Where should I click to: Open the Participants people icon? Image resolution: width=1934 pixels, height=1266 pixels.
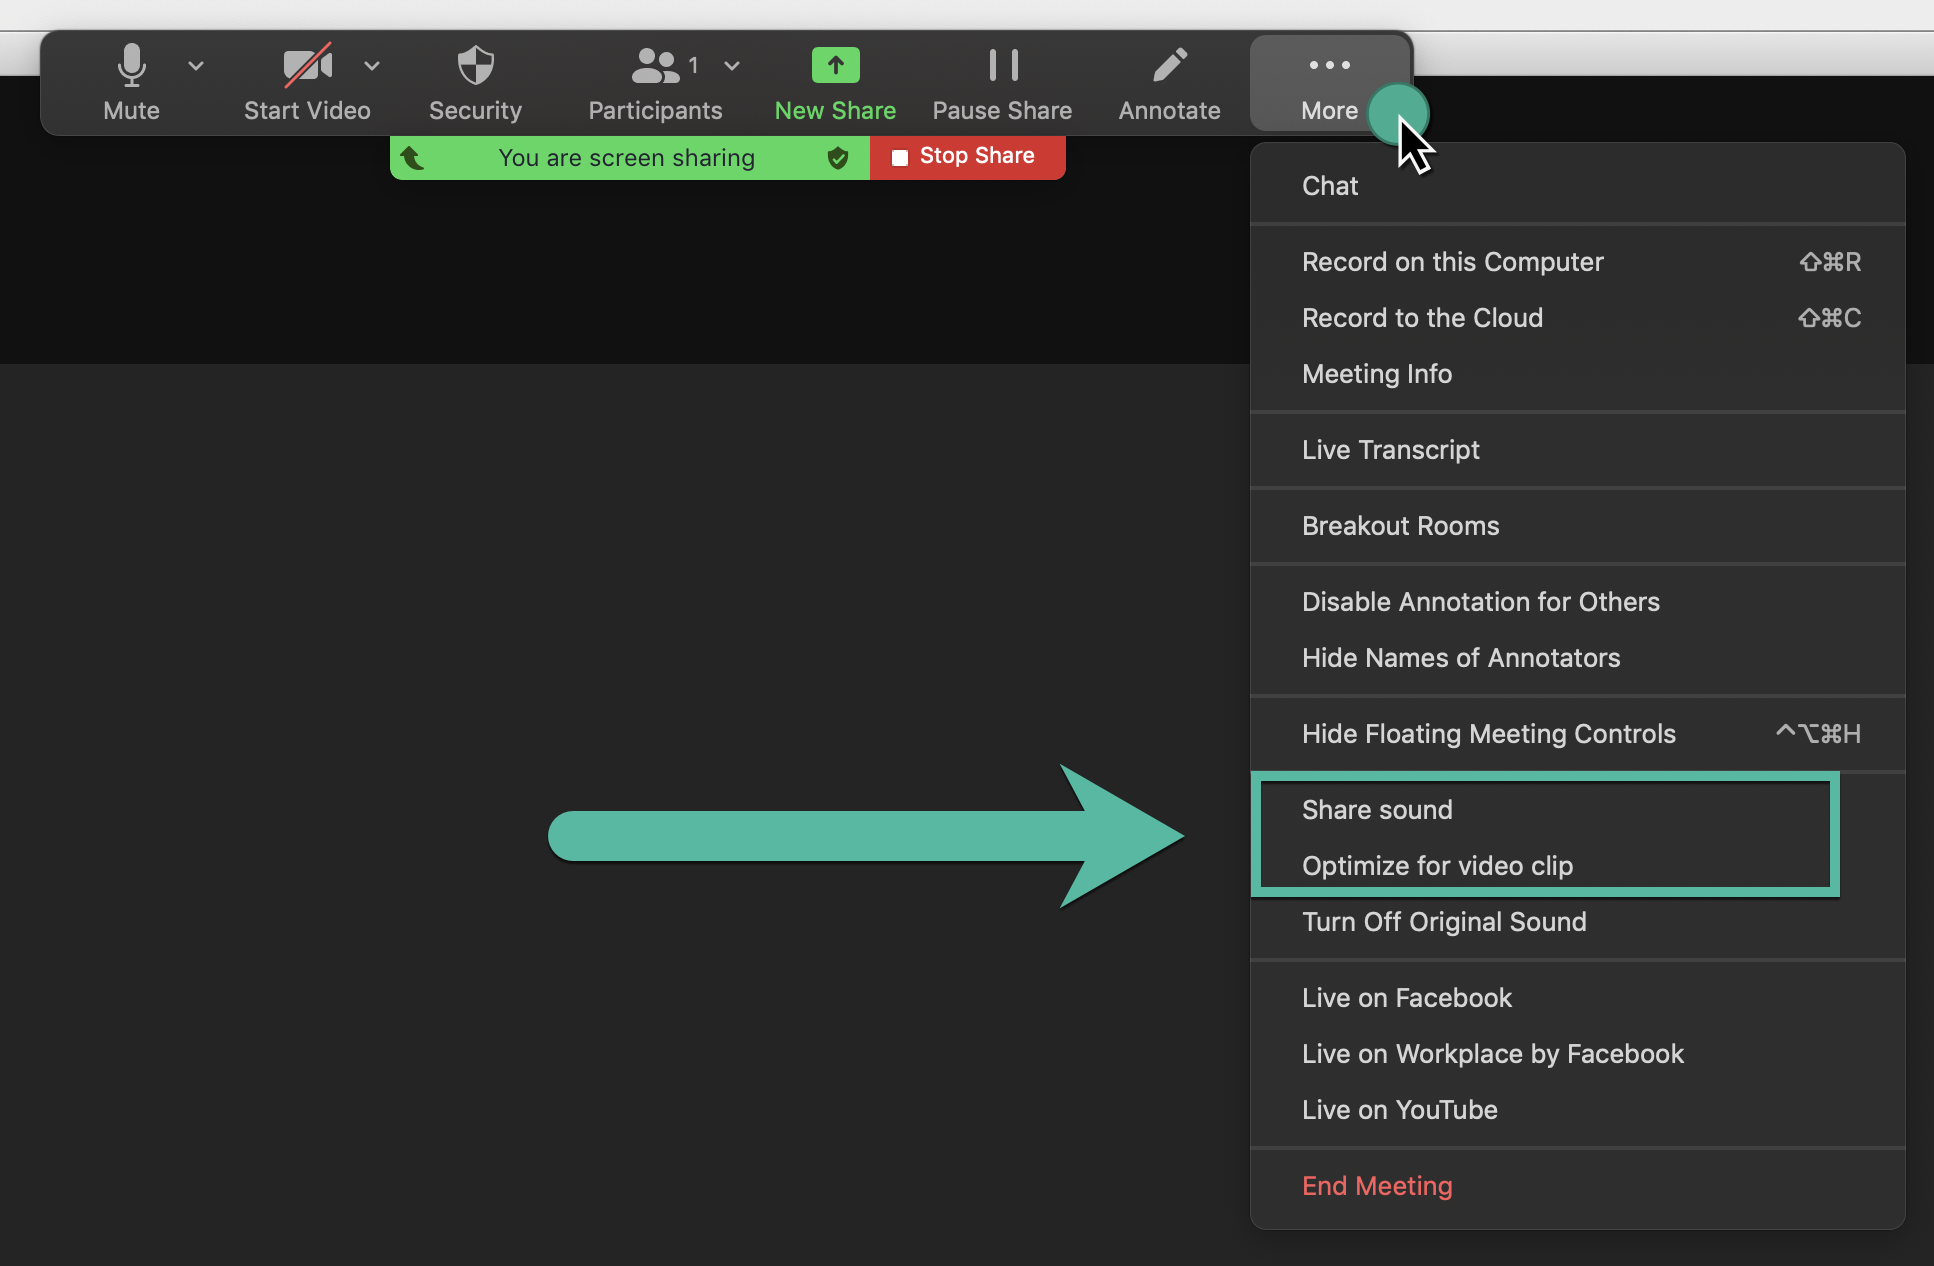[x=655, y=66]
